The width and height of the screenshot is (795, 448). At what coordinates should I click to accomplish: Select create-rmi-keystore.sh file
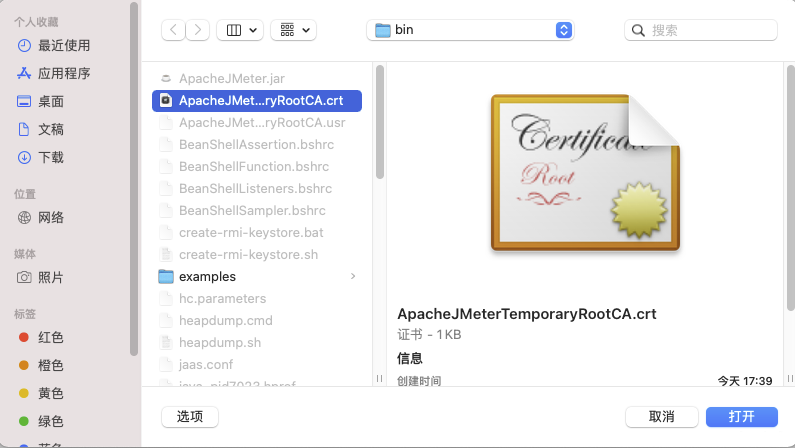pos(257,254)
